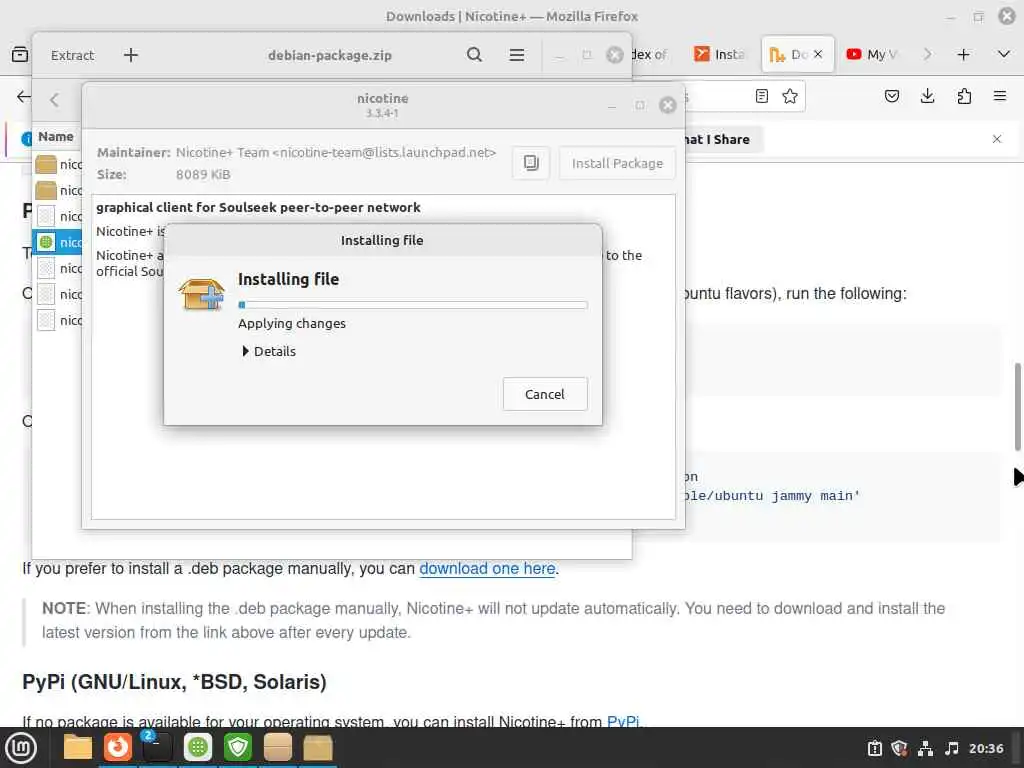
Task: Click the clock showing 20:36
Action: pos(986,748)
